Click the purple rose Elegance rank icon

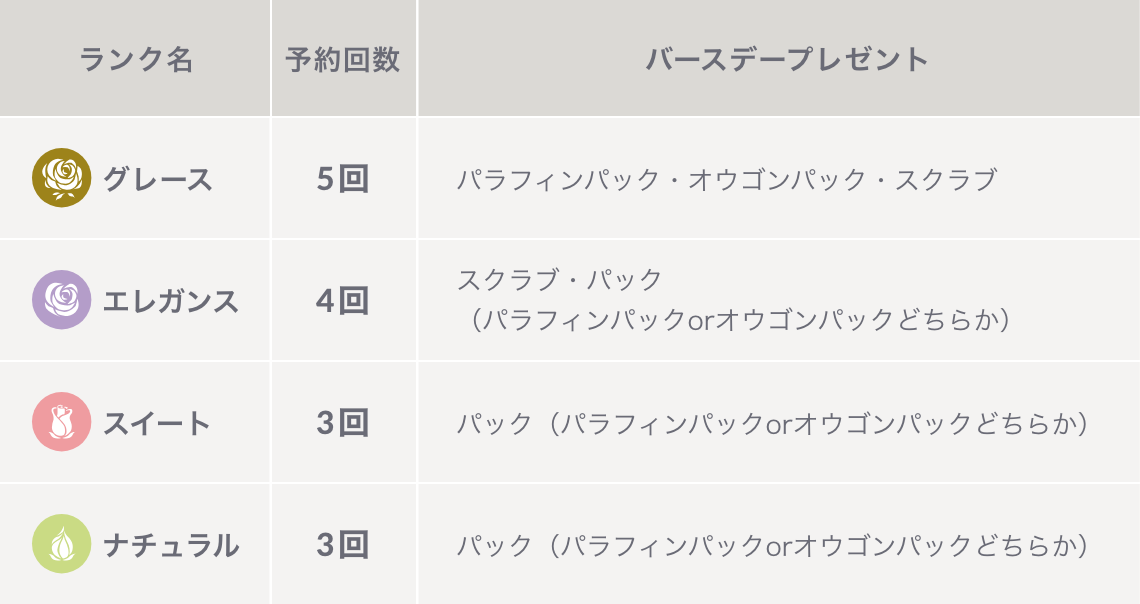coord(62,299)
